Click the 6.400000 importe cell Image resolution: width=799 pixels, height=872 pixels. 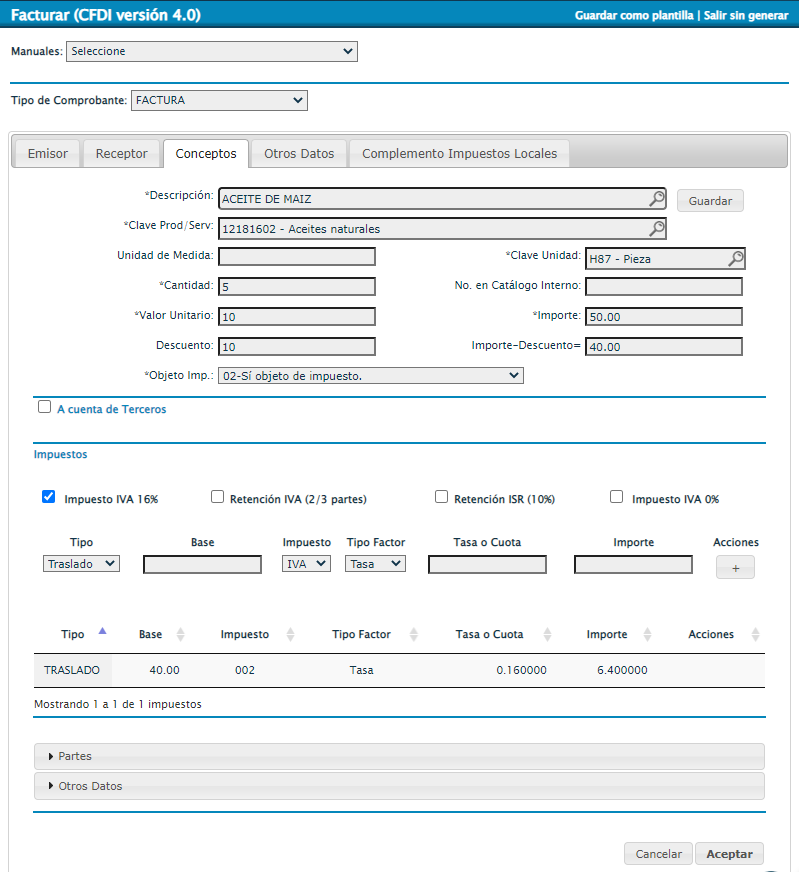622,670
